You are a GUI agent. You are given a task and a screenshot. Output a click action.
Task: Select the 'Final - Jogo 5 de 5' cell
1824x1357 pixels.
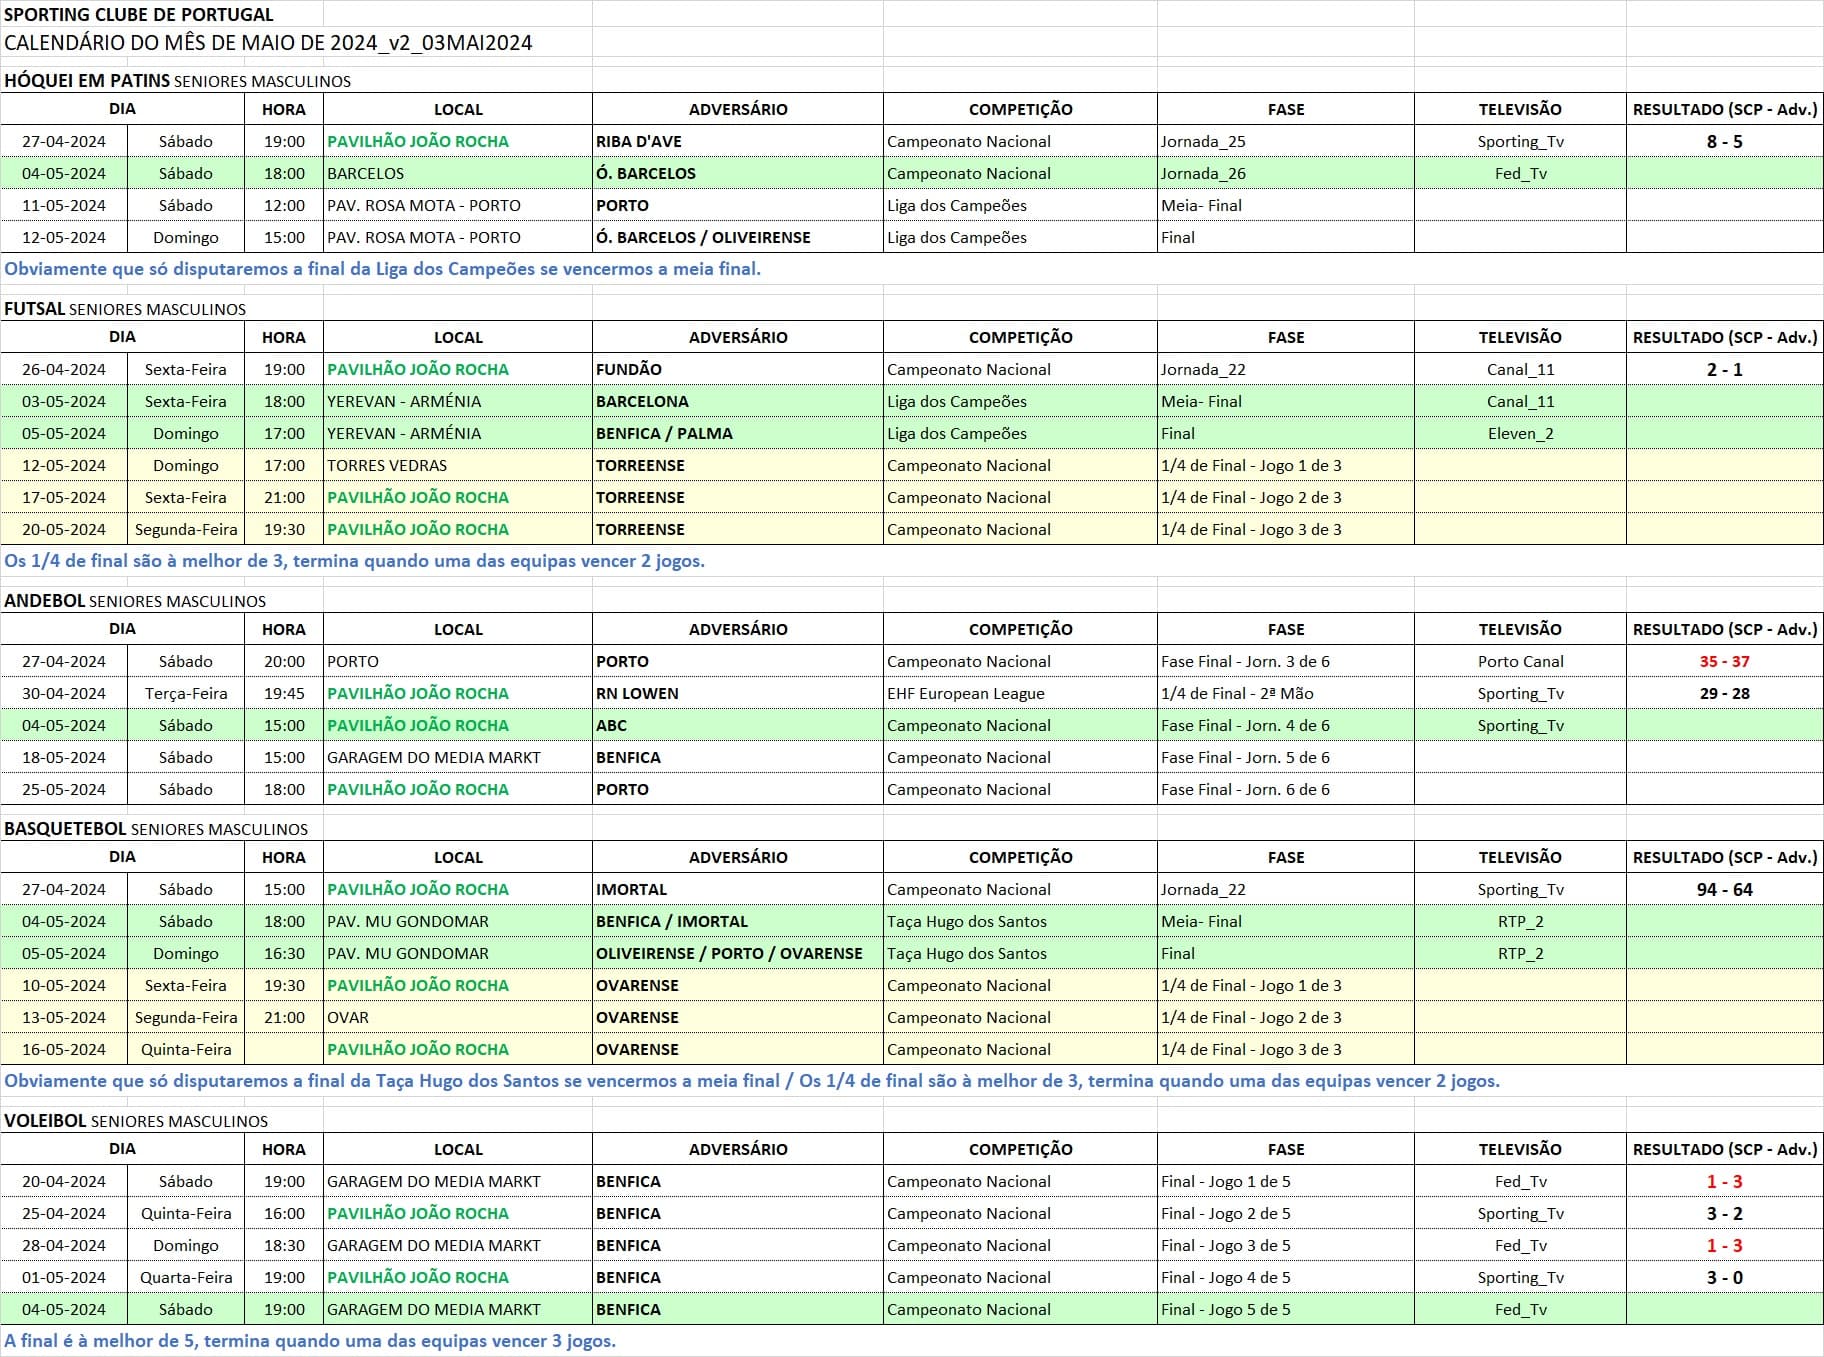click(x=1286, y=1309)
